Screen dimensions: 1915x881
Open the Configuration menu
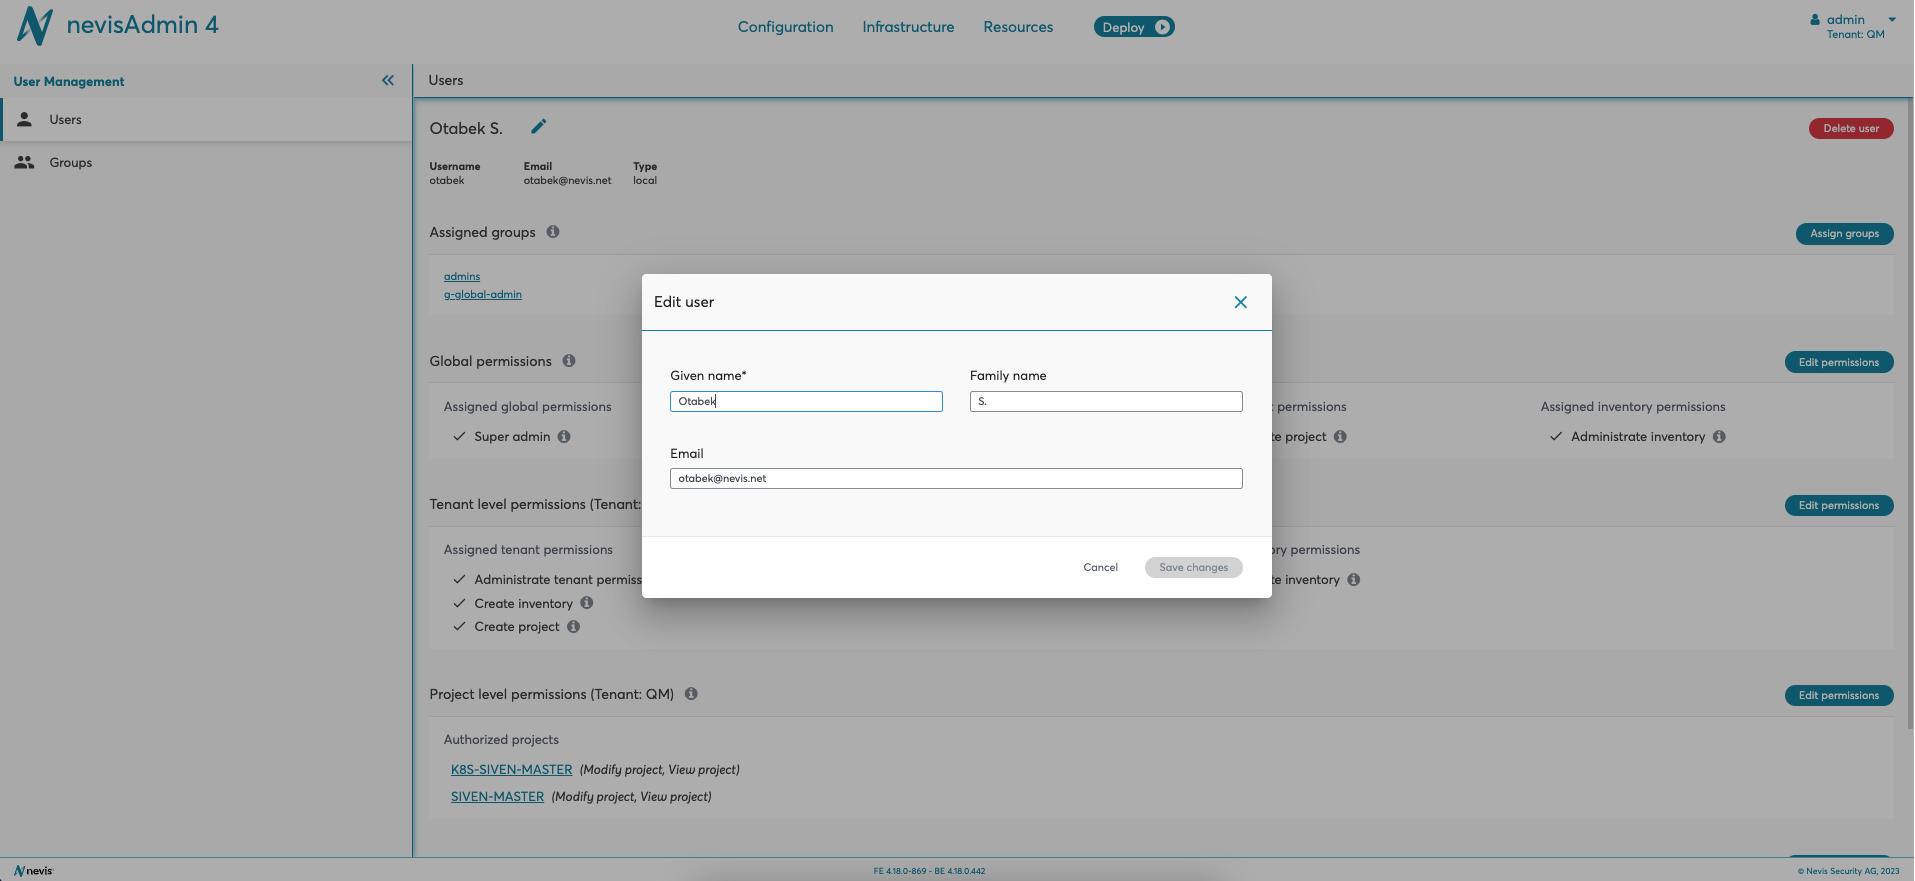click(785, 27)
